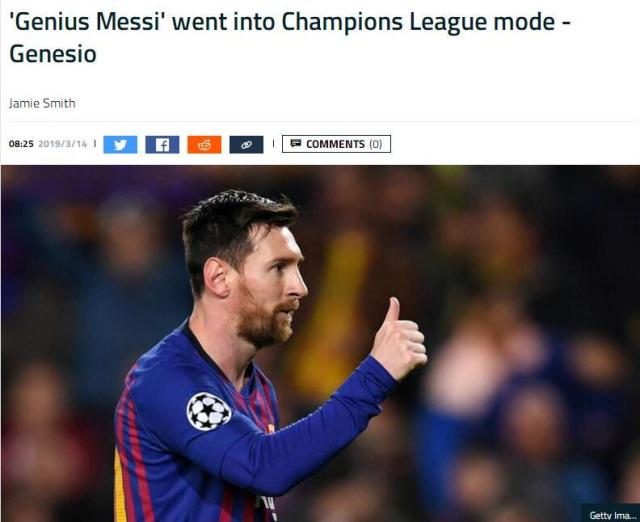The height and width of the screenshot is (522, 640).
Task: Share the article on Facebook
Action: pos(162,144)
